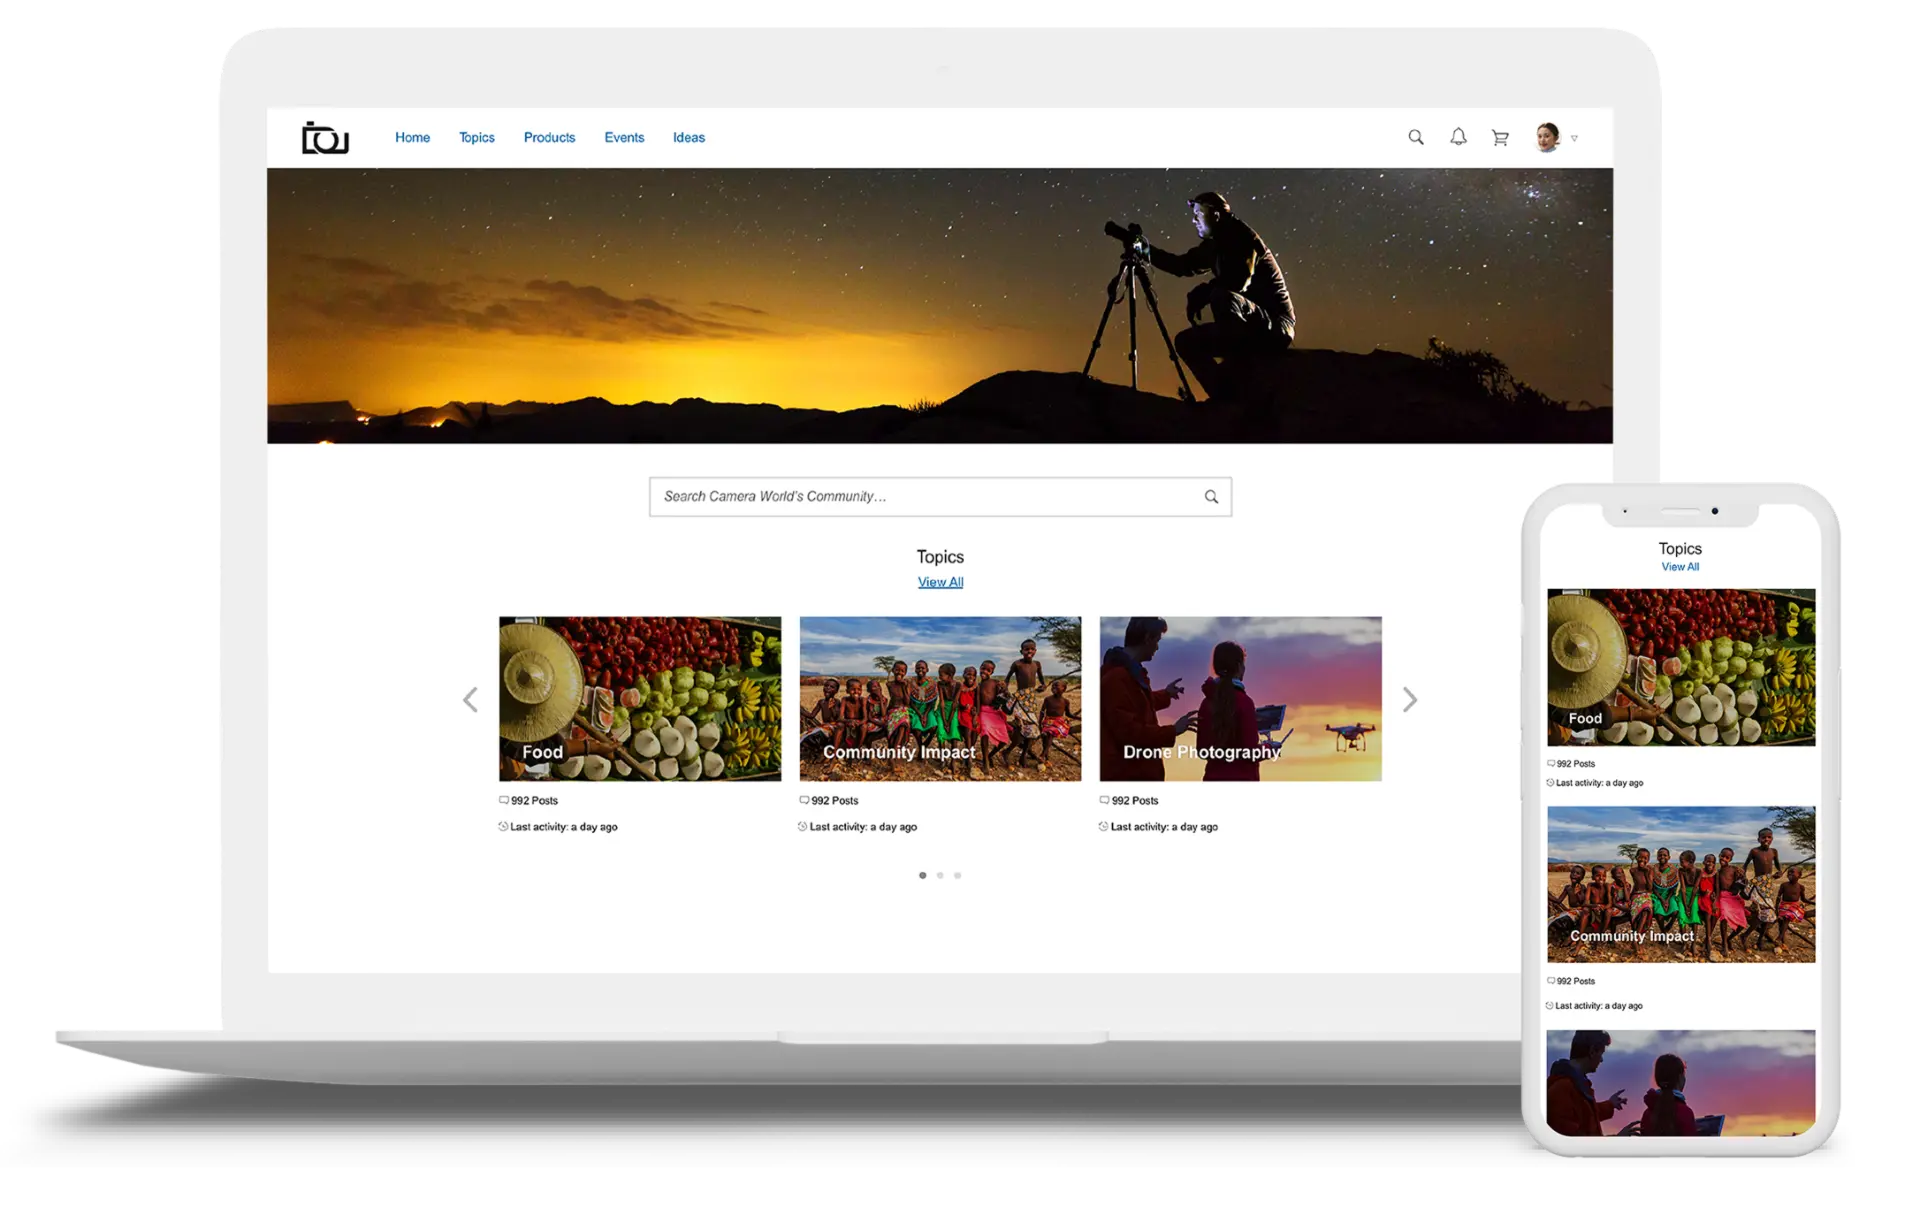Click the Search Camera World's Community field
The width and height of the screenshot is (1920, 1223).
pyautogui.click(x=940, y=497)
